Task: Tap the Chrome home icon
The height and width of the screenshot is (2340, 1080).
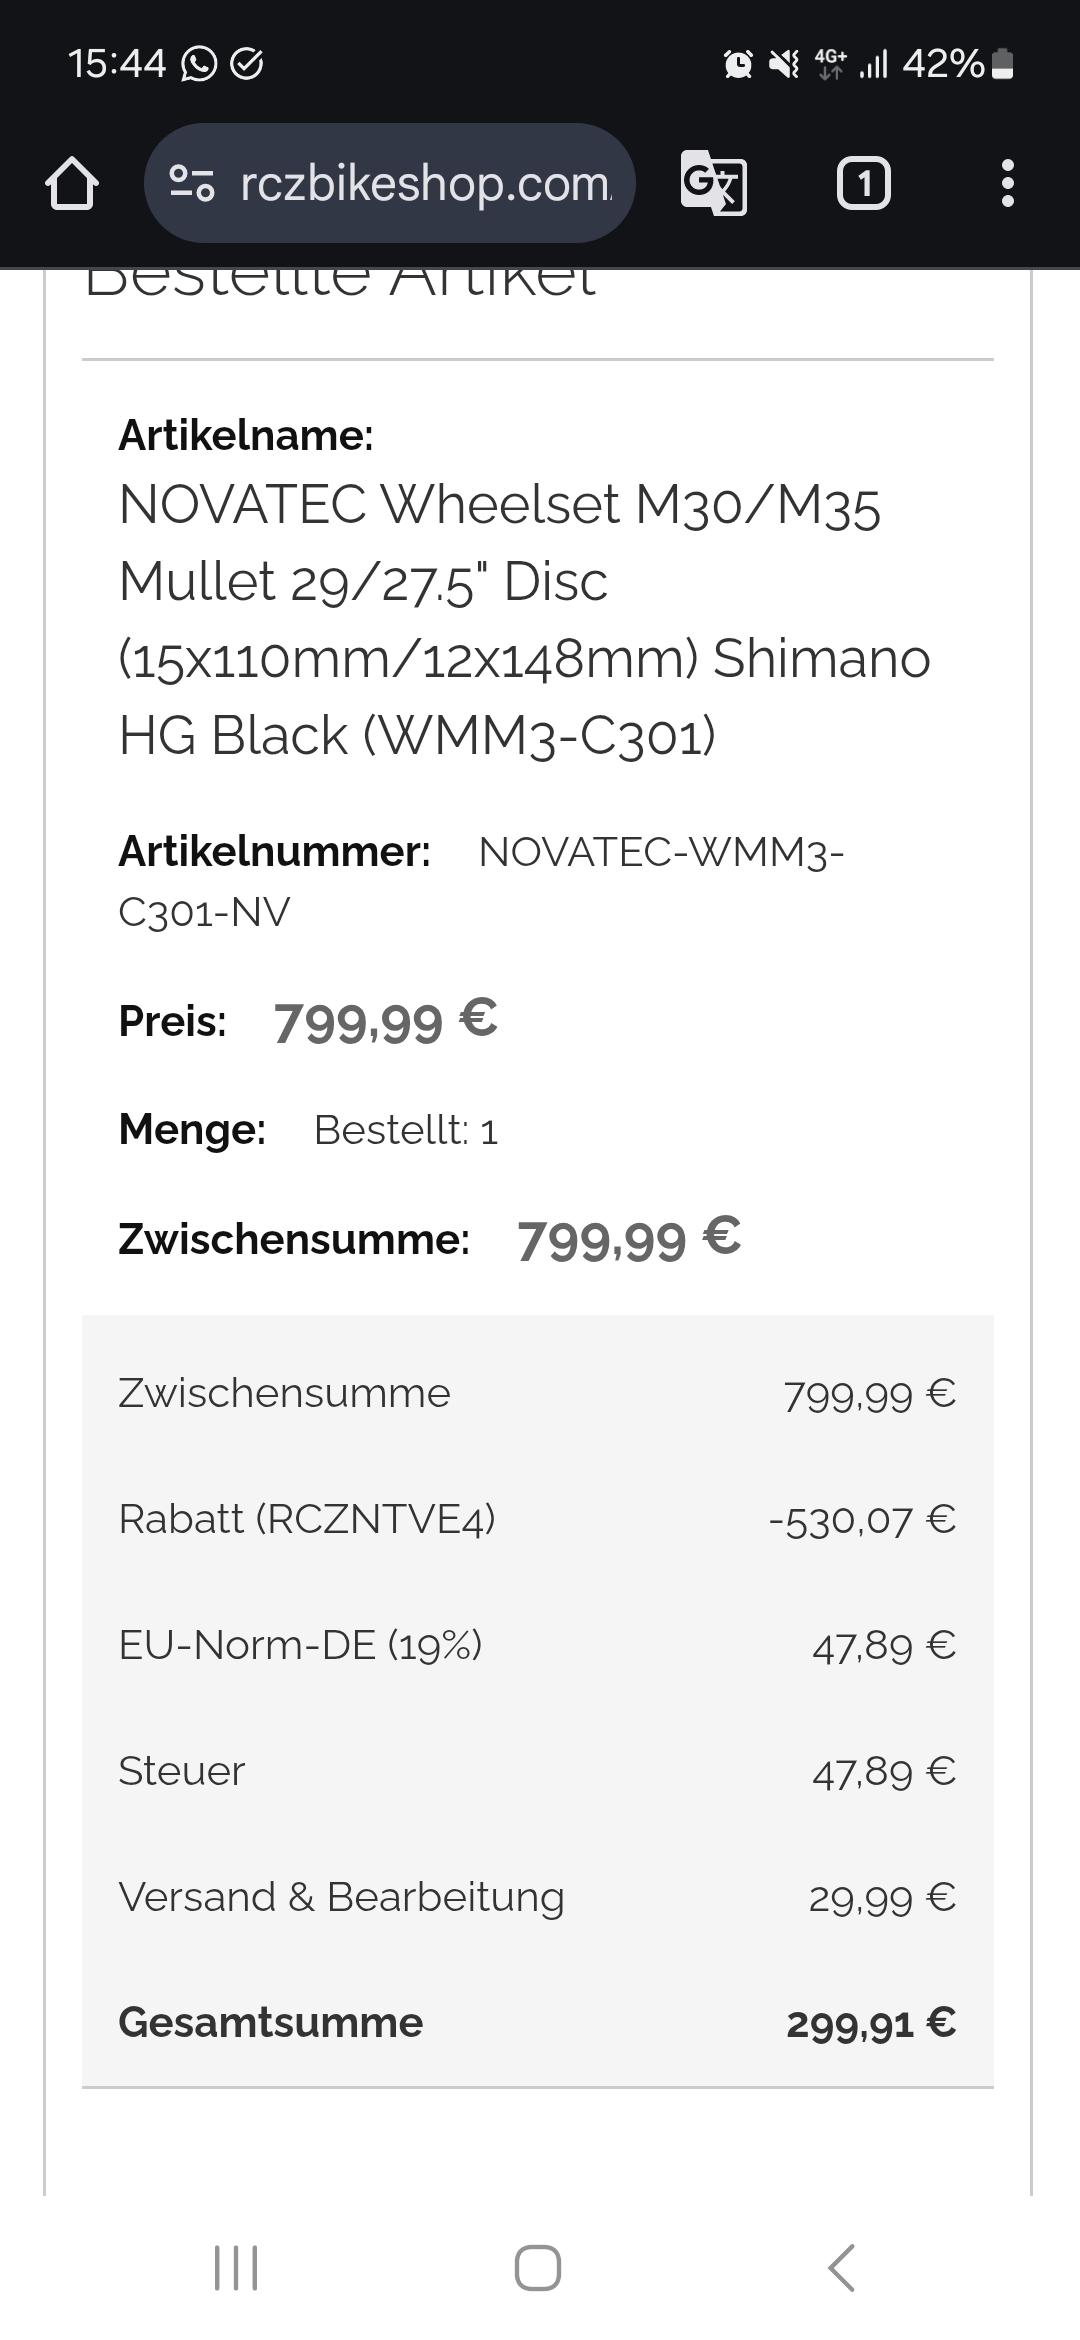Action: 71,185
